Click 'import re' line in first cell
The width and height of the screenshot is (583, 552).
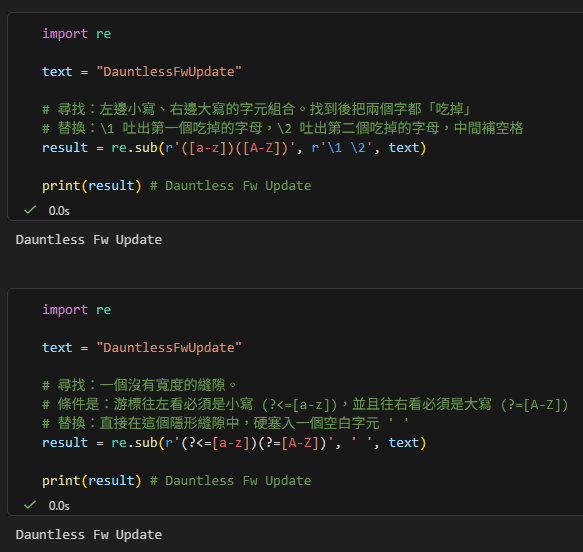point(77,34)
